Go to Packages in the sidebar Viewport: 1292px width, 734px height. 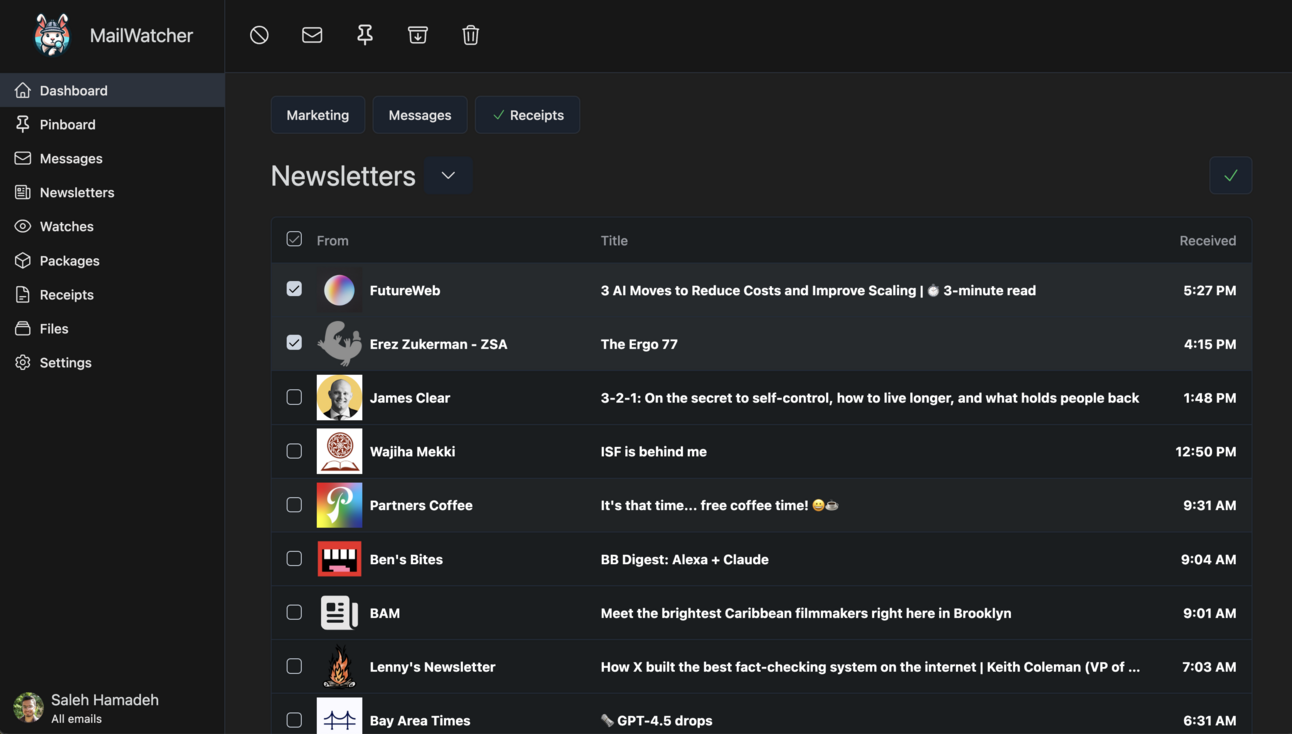pyautogui.click(x=112, y=260)
